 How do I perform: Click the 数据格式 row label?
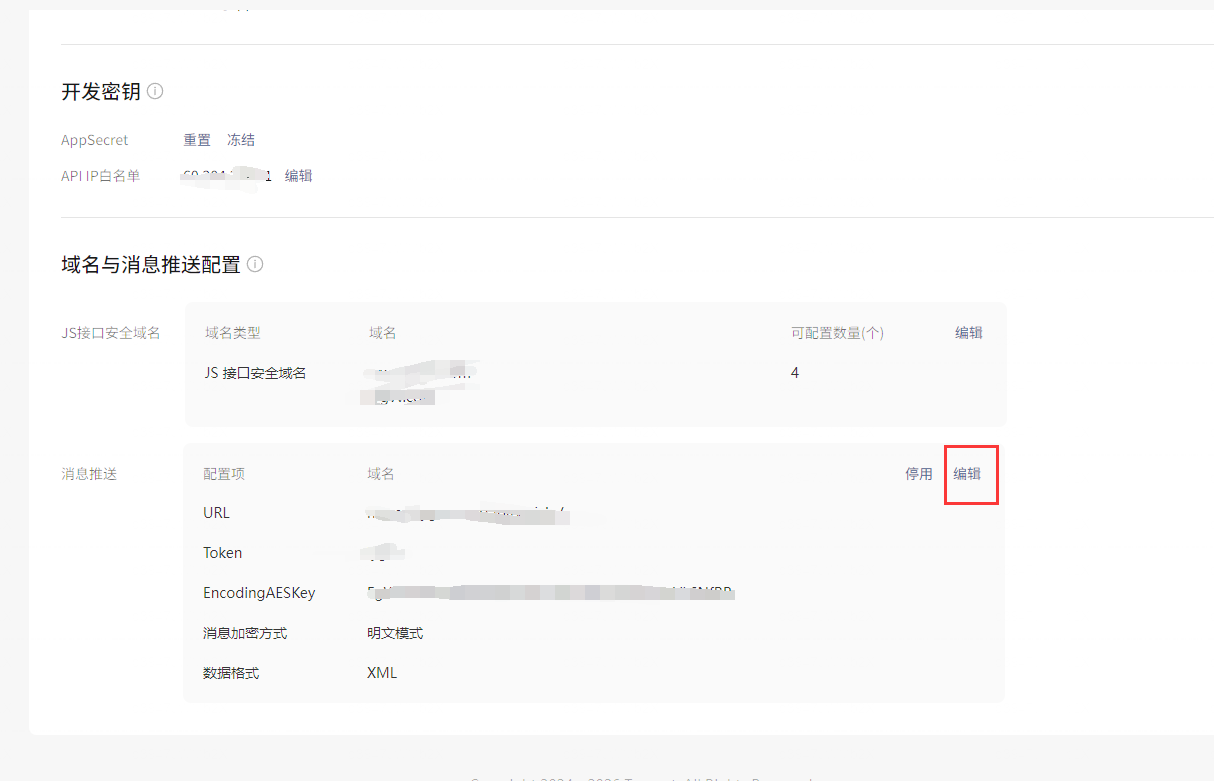pos(231,673)
